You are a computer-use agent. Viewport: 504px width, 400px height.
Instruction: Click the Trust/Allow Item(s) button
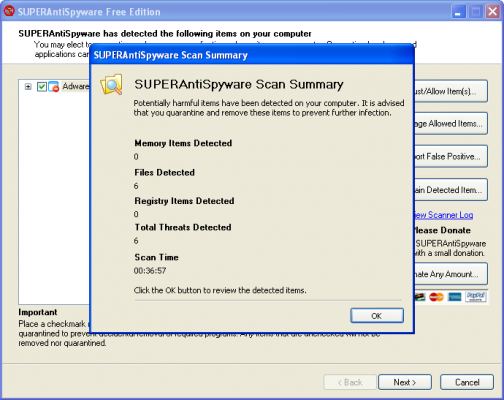(x=451, y=91)
